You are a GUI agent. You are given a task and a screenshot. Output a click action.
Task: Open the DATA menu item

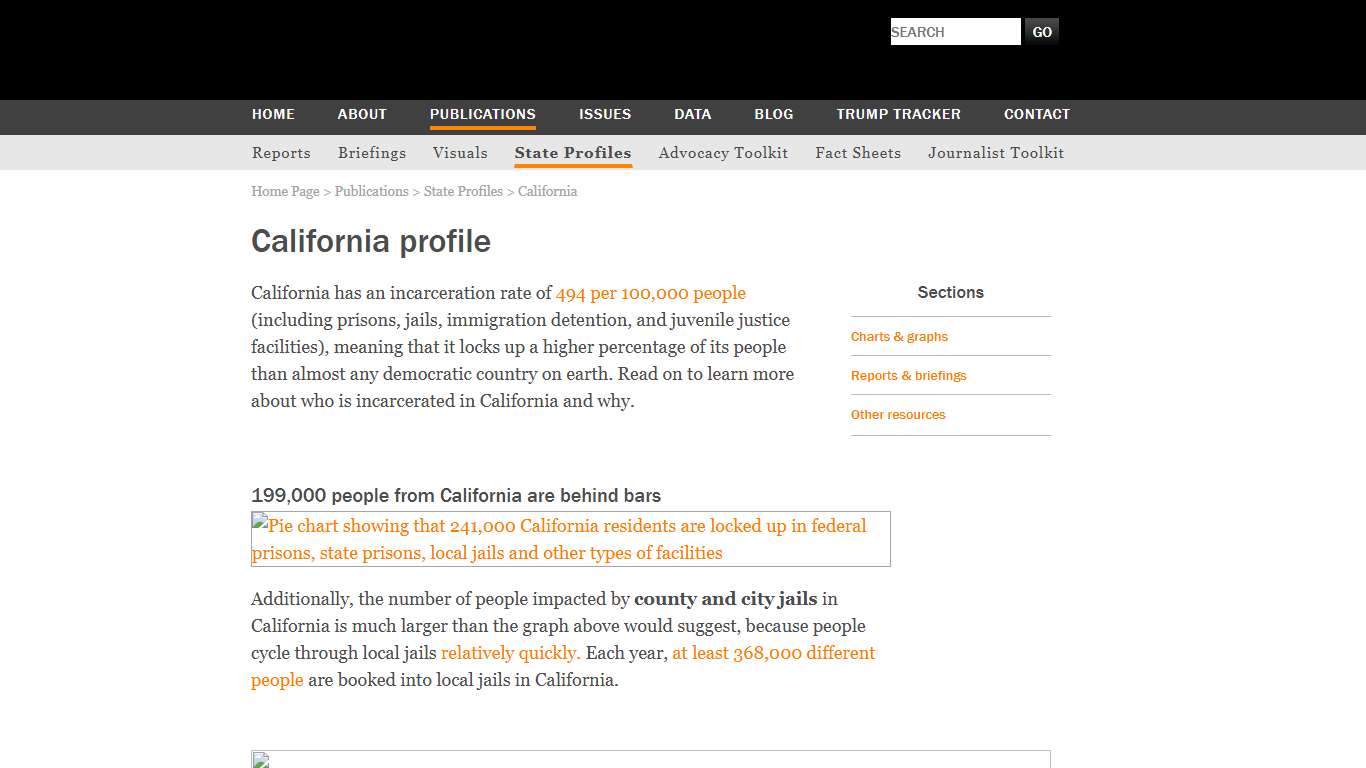[692, 114]
